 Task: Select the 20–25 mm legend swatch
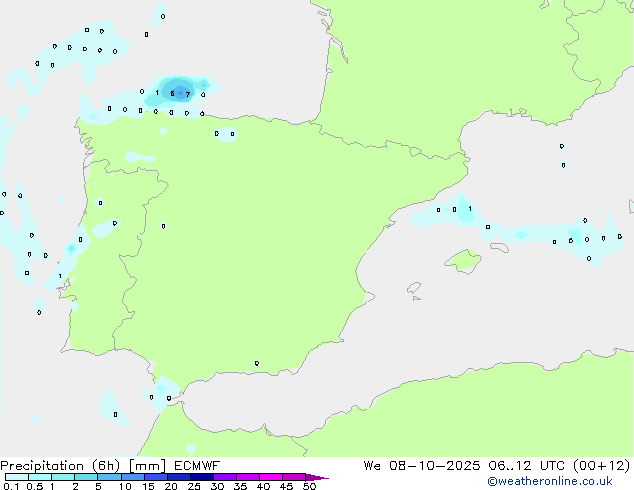[x=179, y=477]
